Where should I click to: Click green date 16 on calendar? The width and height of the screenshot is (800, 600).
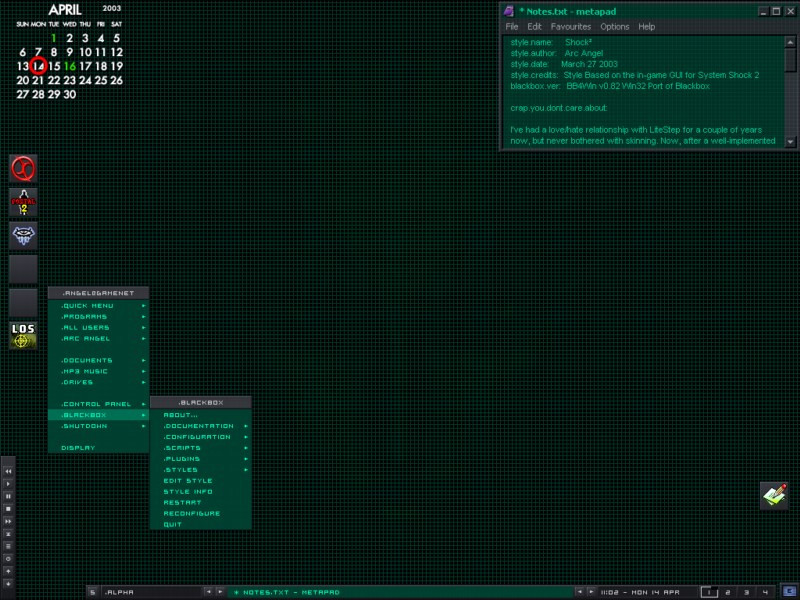click(70, 66)
